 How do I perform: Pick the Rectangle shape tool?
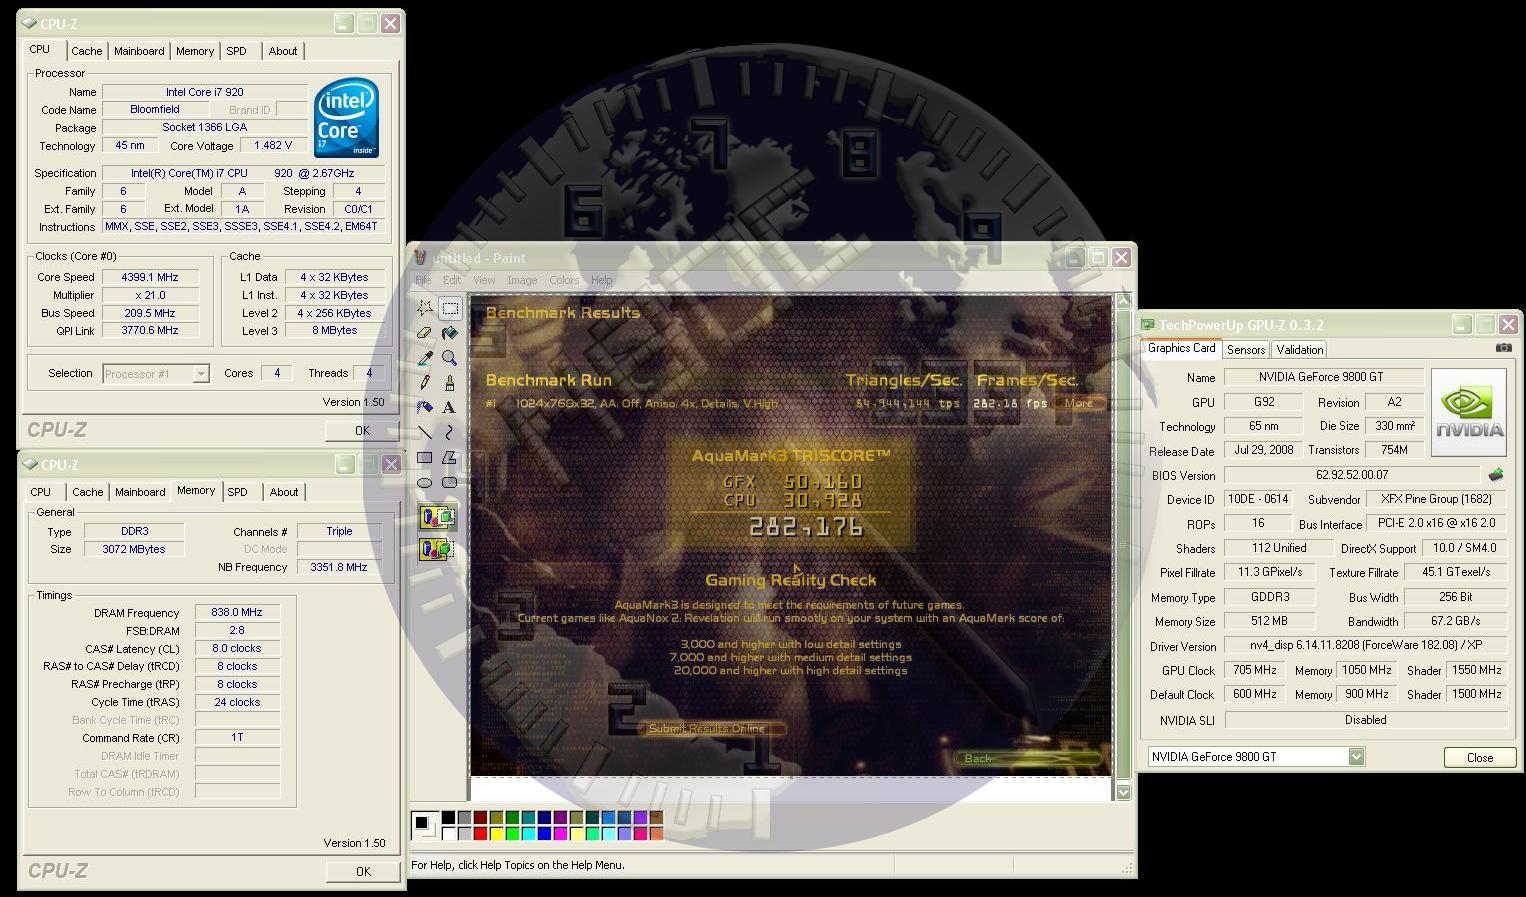pyautogui.click(x=425, y=458)
